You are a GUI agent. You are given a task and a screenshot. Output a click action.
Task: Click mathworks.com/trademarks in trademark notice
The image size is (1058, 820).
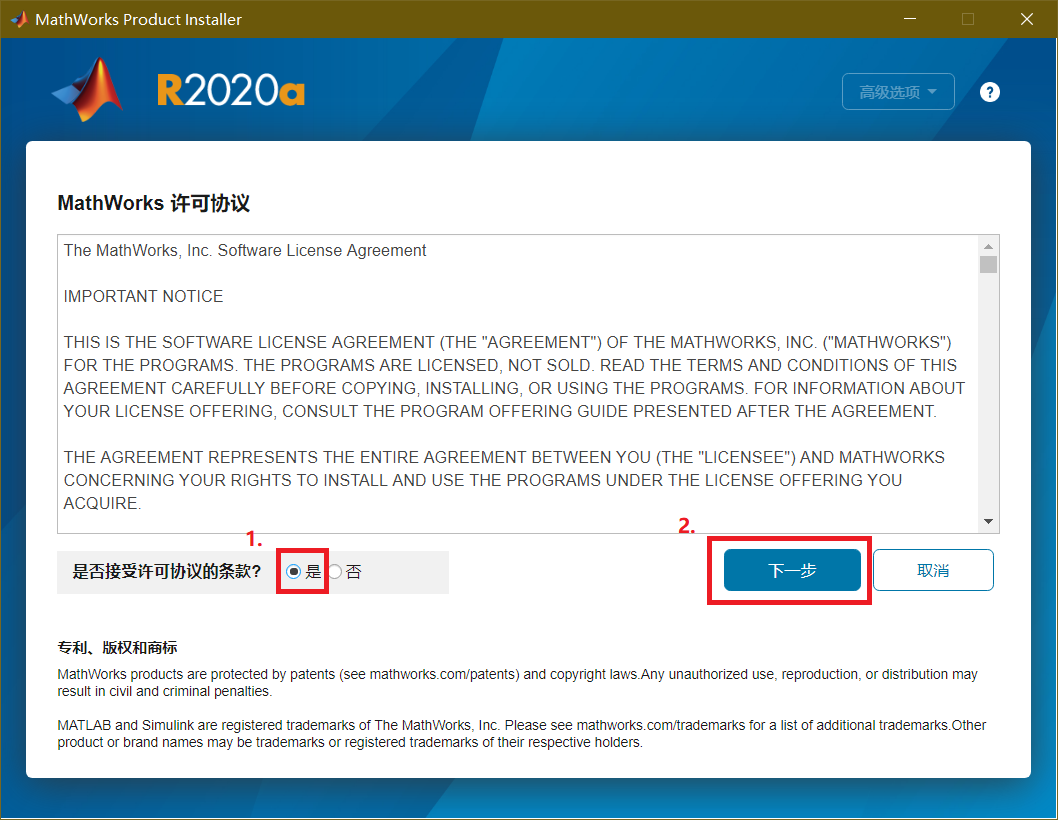[x=656, y=725]
